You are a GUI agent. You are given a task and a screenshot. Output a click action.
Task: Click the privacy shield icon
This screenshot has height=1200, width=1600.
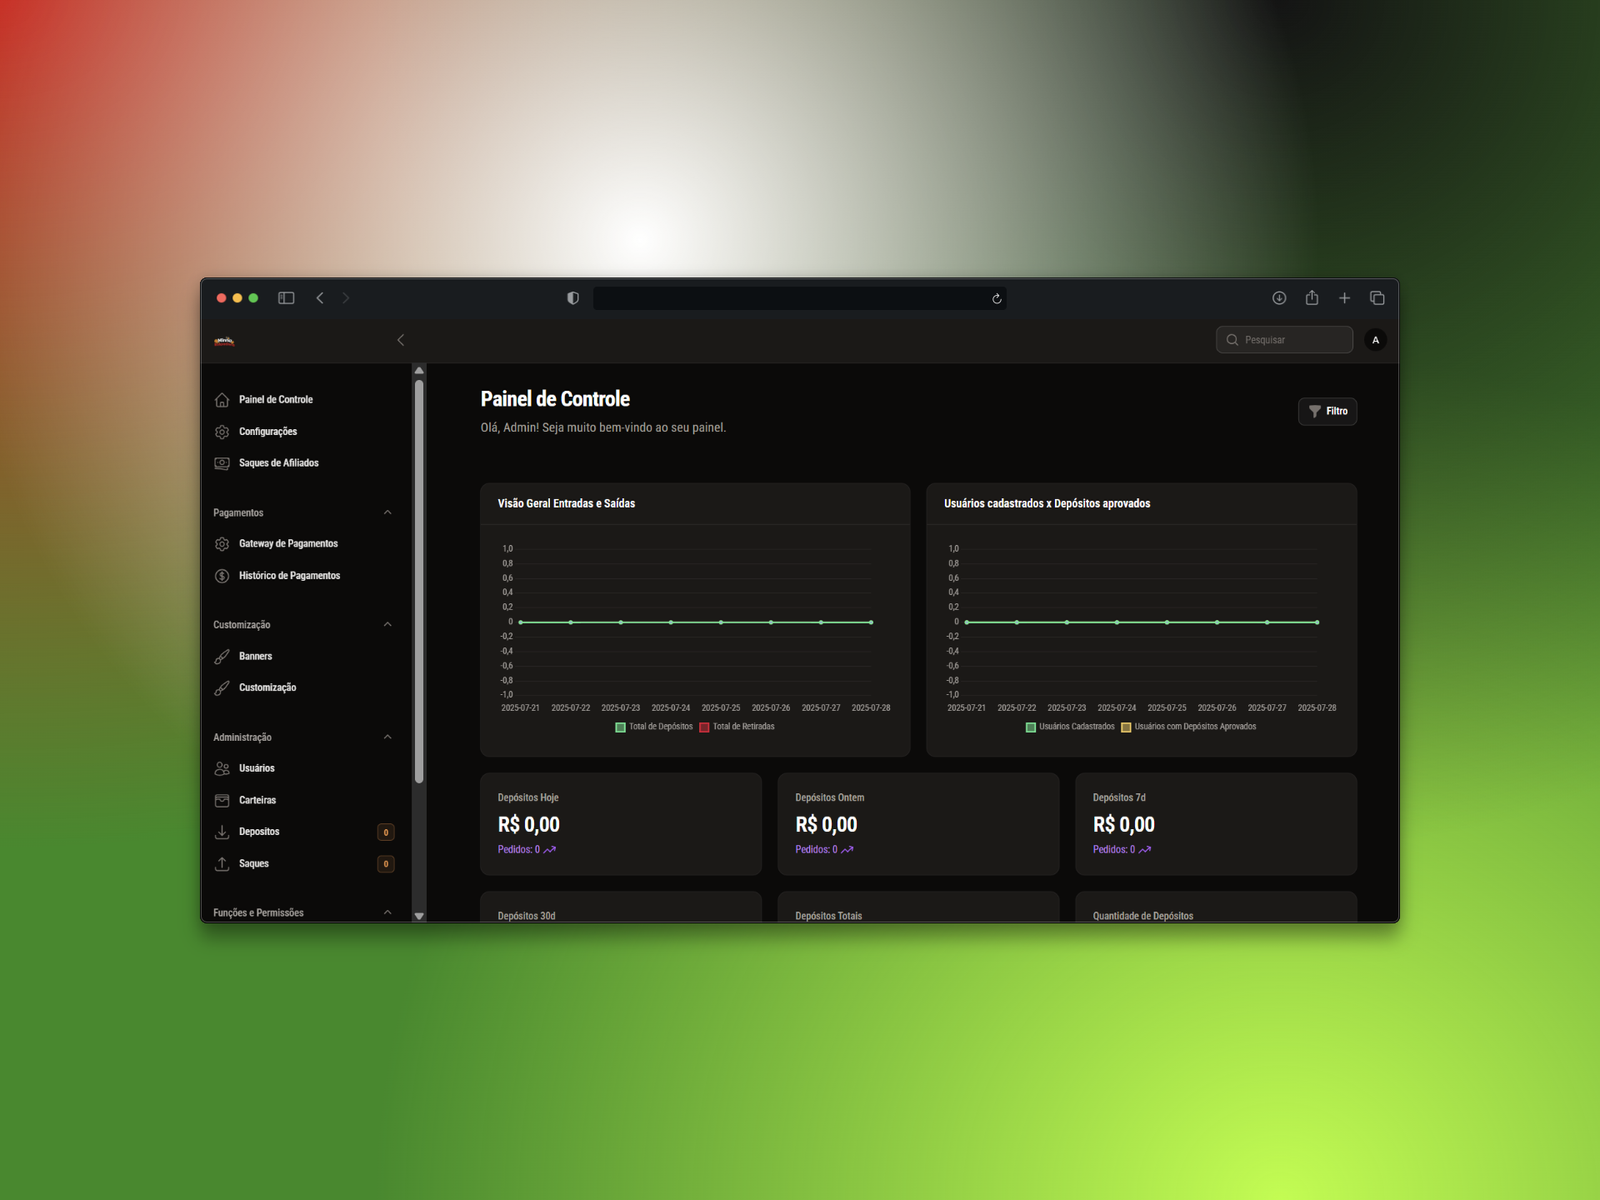tap(573, 298)
